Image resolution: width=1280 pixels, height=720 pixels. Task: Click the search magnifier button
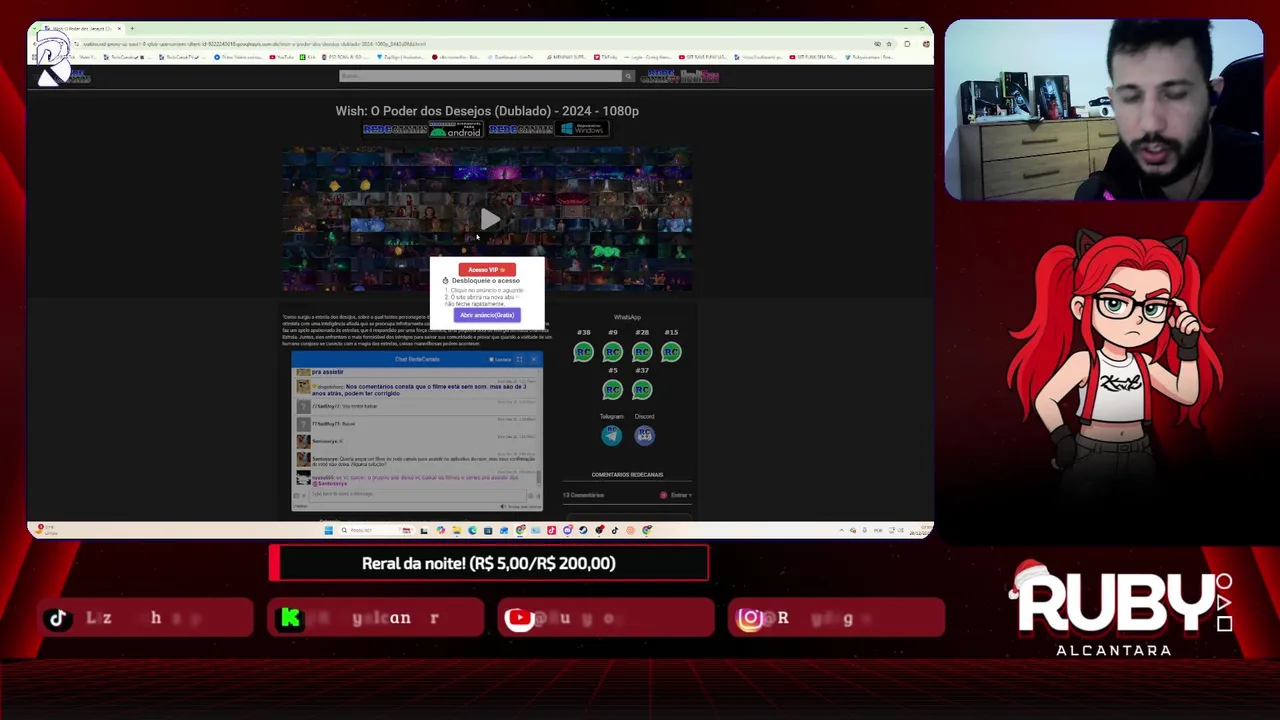pos(628,76)
